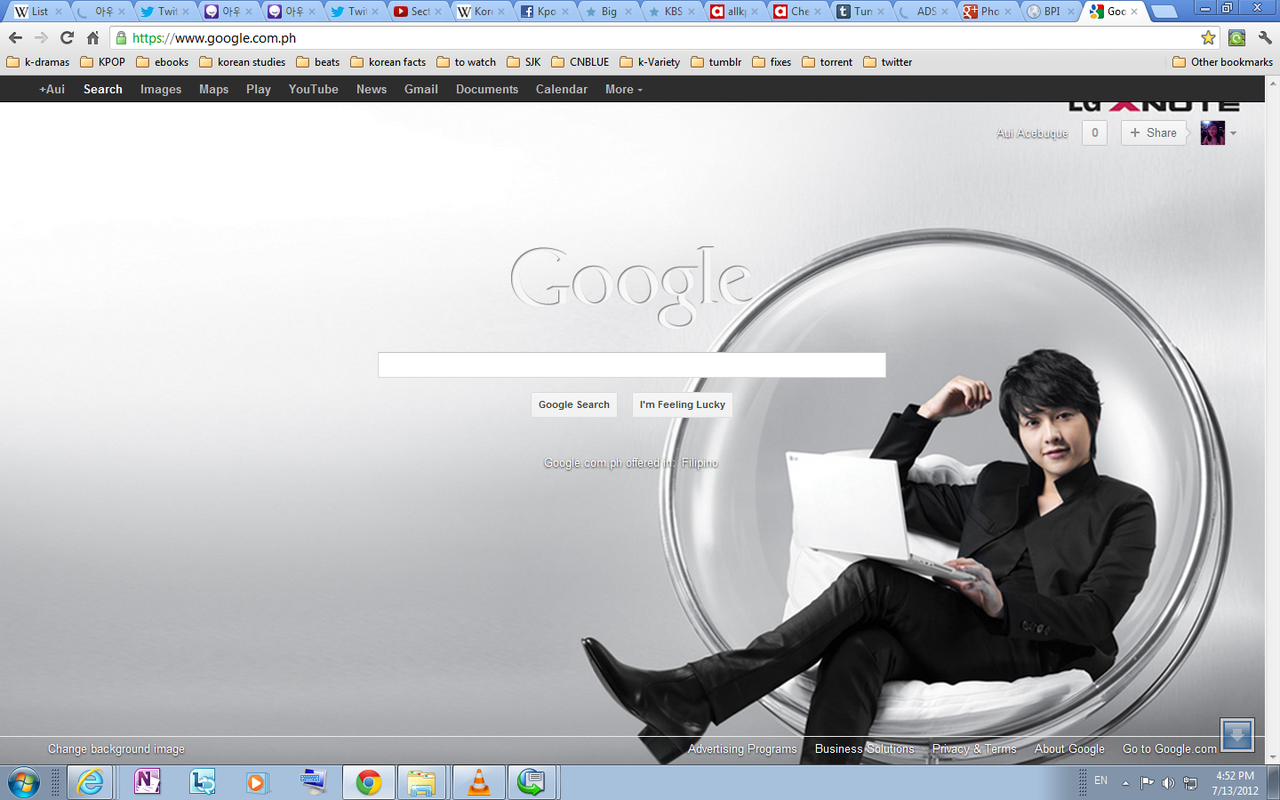
Task: Open Windows Media Player from the taskbar
Action: tap(258, 782)
